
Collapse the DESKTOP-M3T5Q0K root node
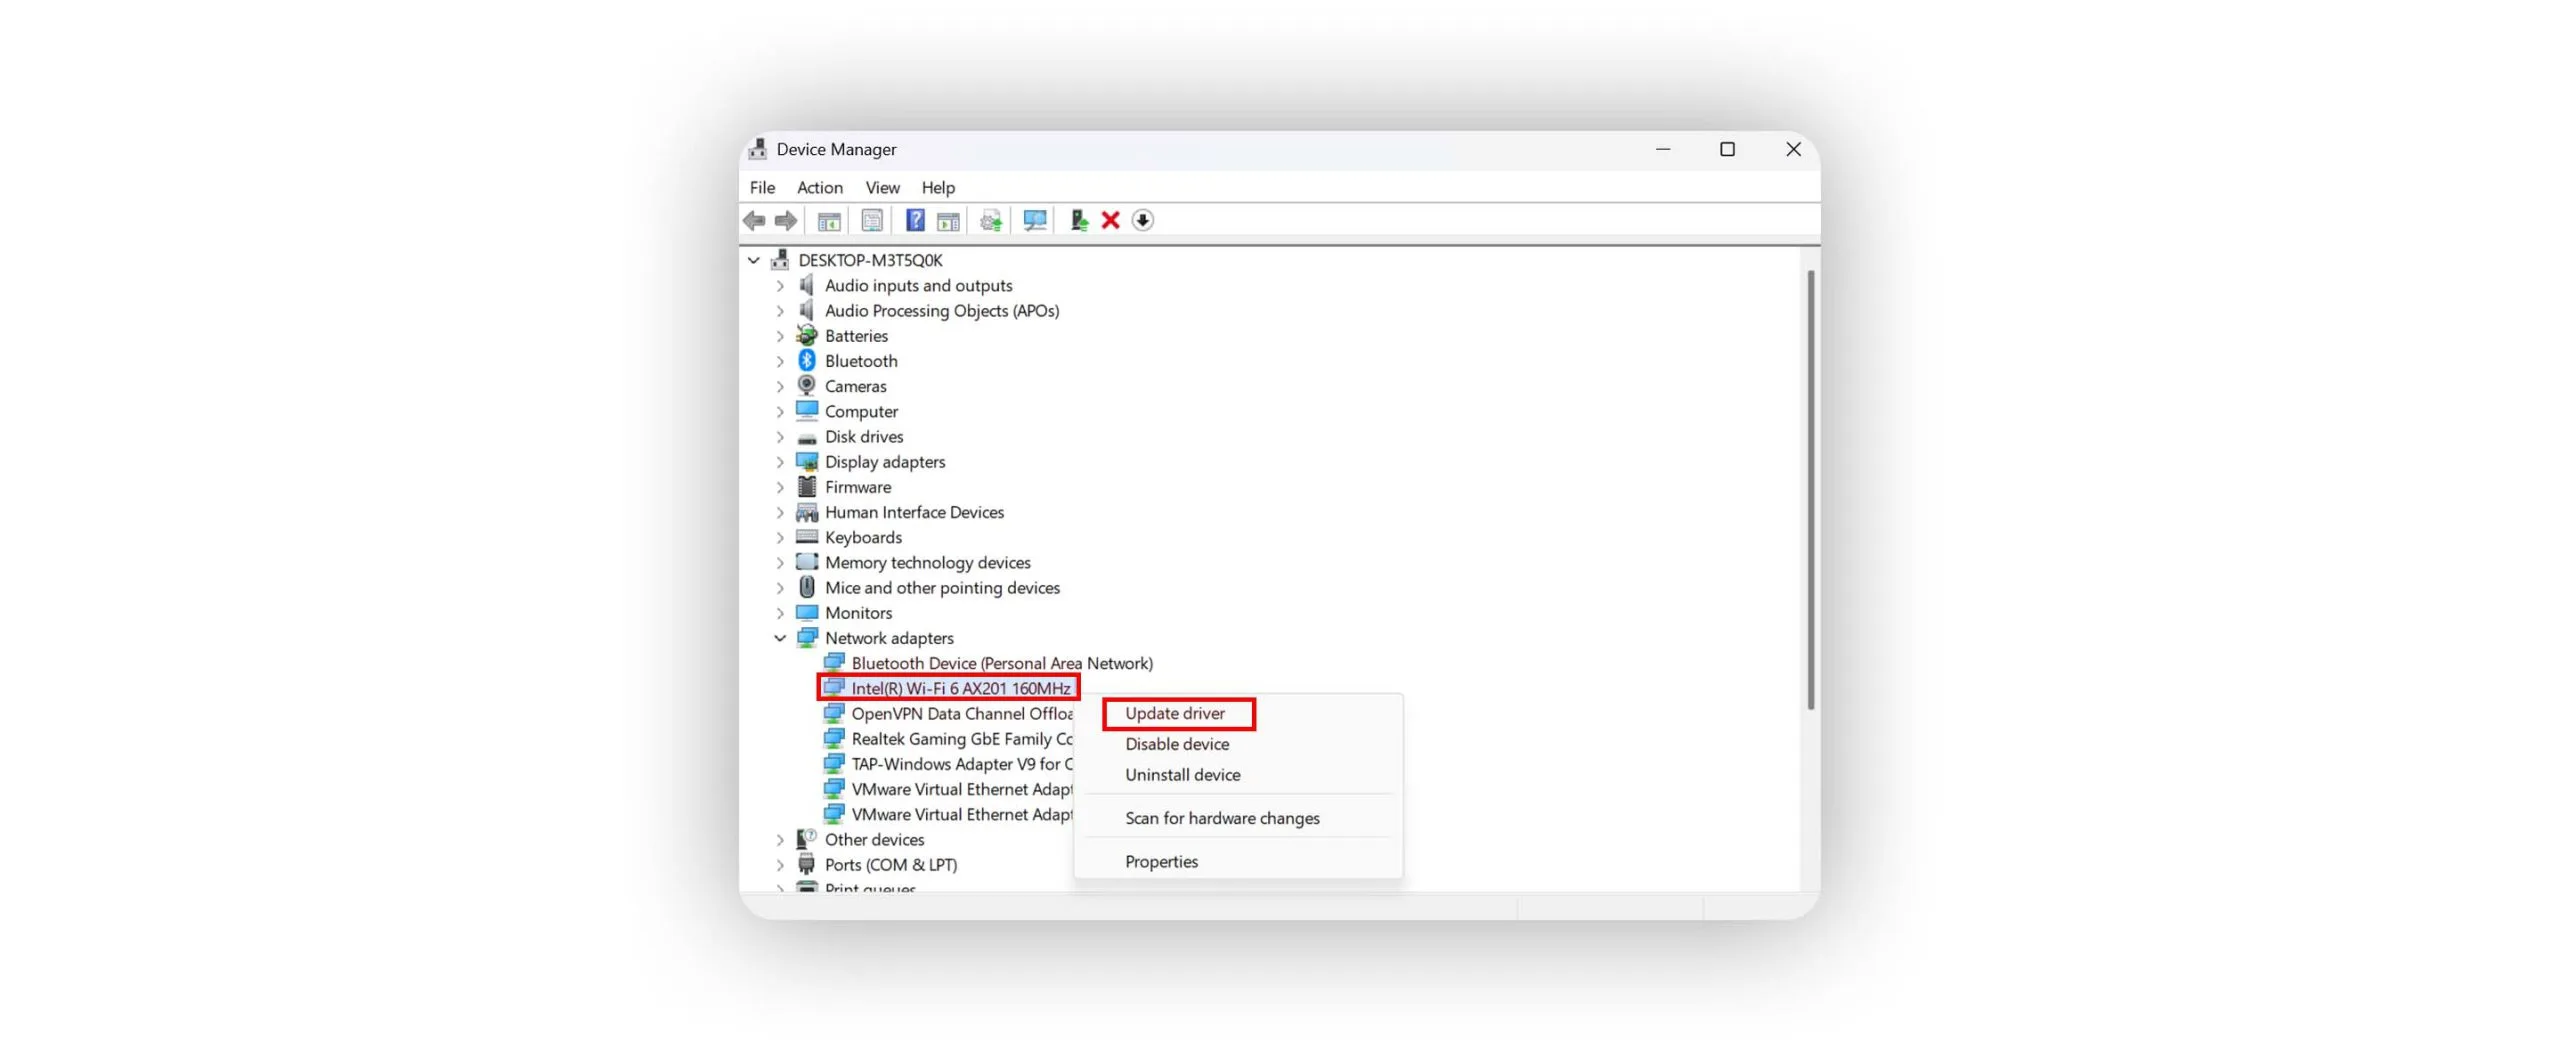754,260
